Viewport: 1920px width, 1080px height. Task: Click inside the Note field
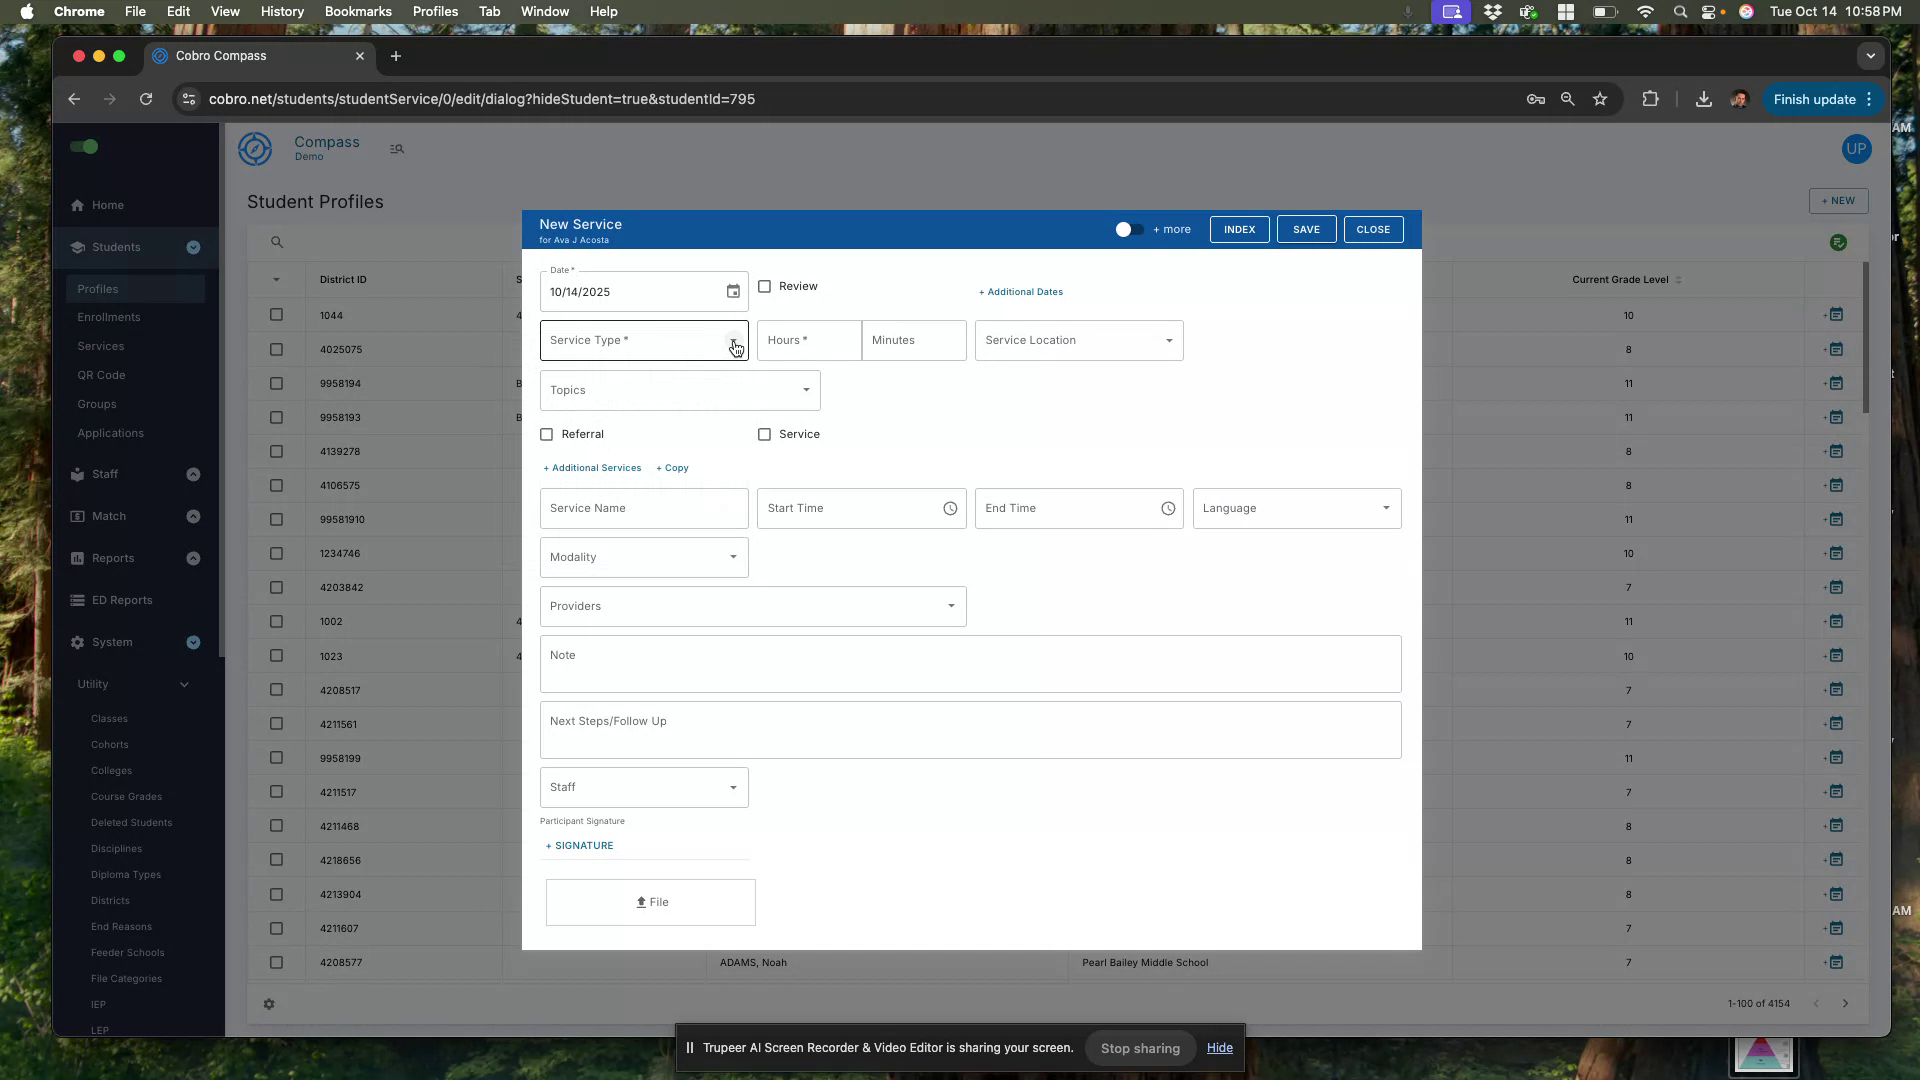pos(969,663)
